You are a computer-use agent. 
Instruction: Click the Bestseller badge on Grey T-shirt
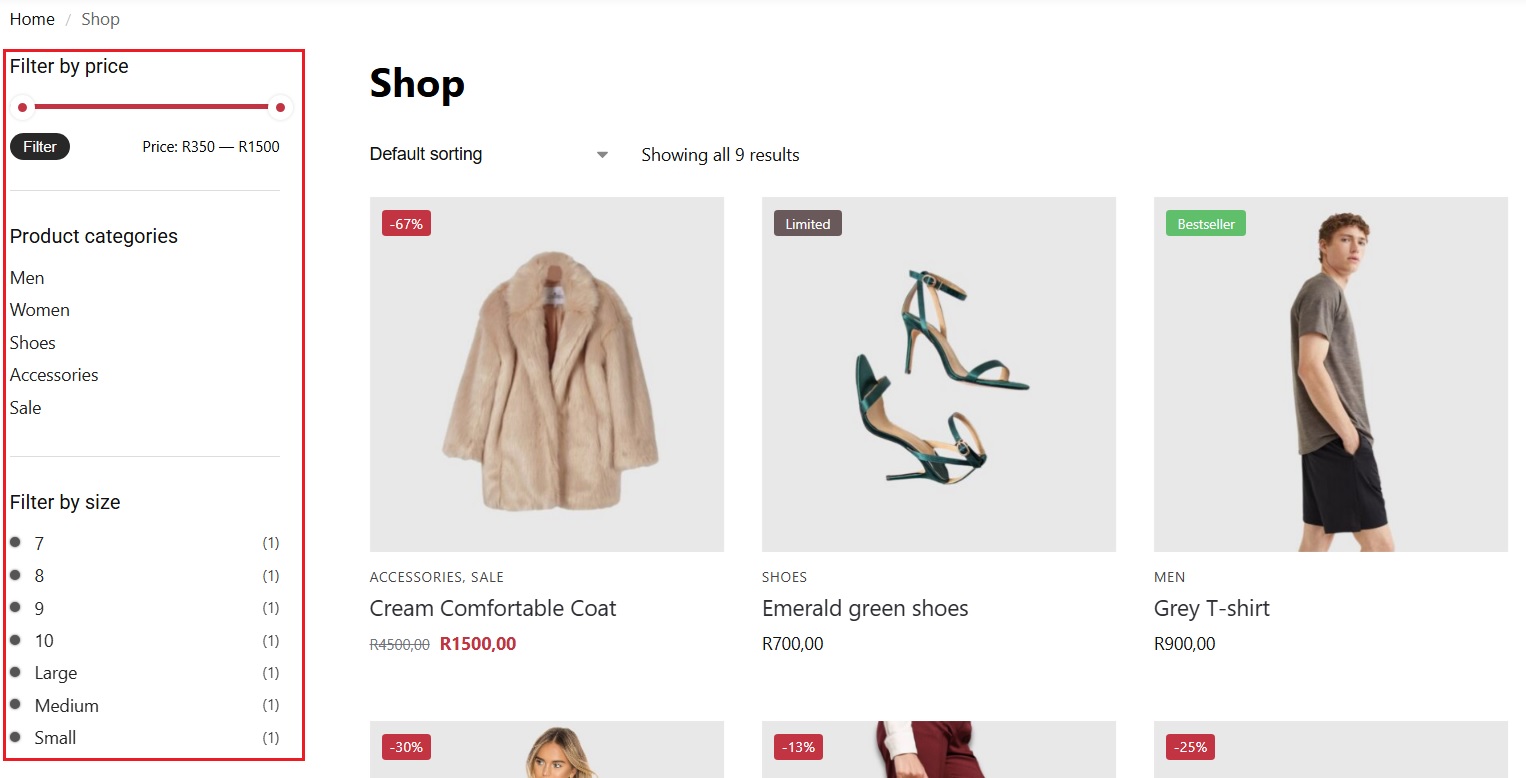pos(1205,224)
